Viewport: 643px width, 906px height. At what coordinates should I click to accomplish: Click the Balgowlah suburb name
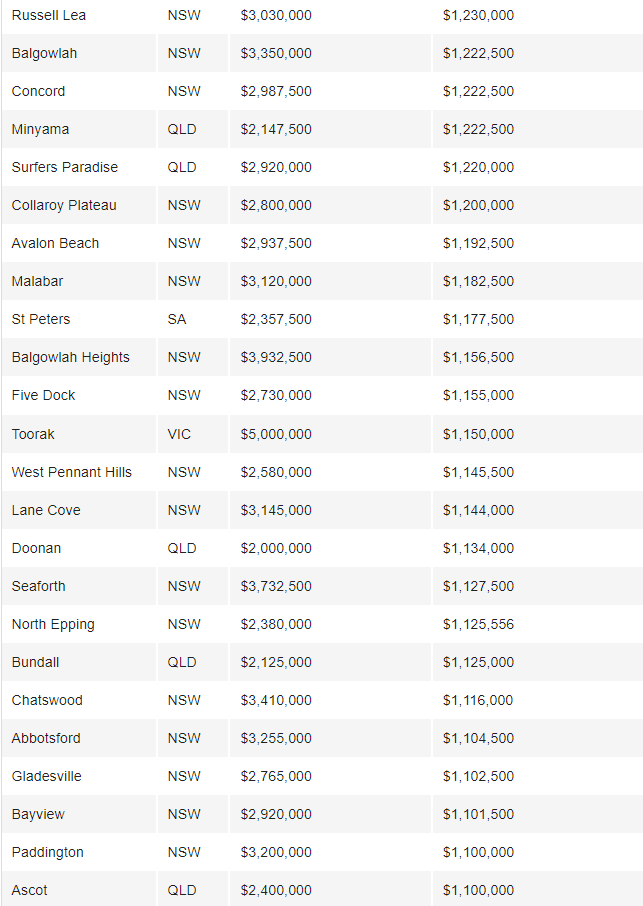point(44,53)
